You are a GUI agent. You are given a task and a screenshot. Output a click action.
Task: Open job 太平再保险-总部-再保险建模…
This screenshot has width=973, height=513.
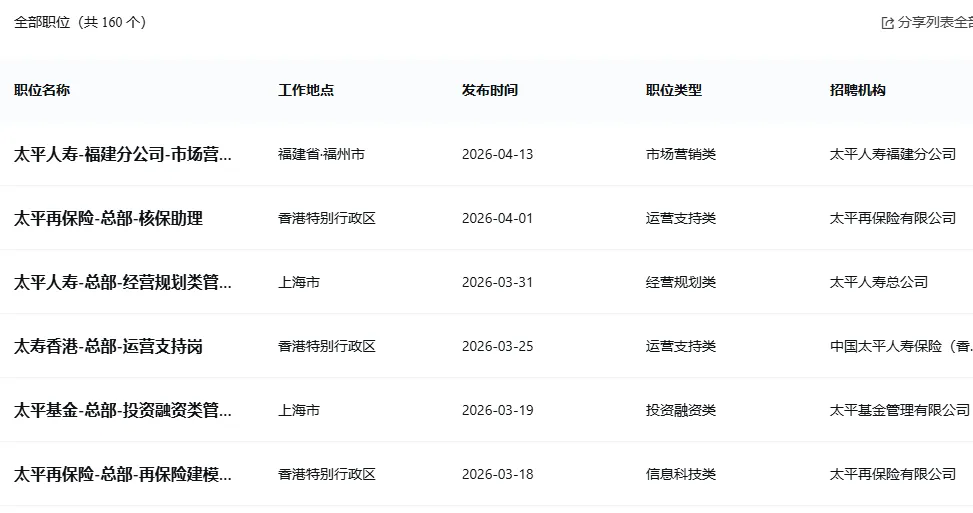[x=123, y=474]
